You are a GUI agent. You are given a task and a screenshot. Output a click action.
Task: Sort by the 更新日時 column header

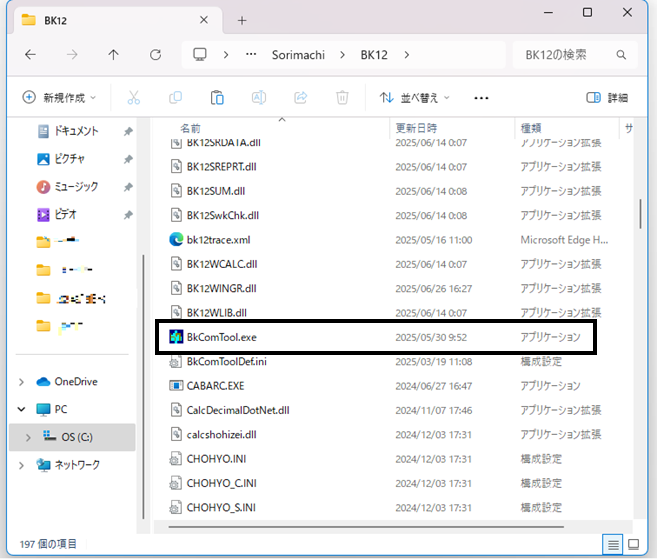pyautogui.click(x=416, y=128)
